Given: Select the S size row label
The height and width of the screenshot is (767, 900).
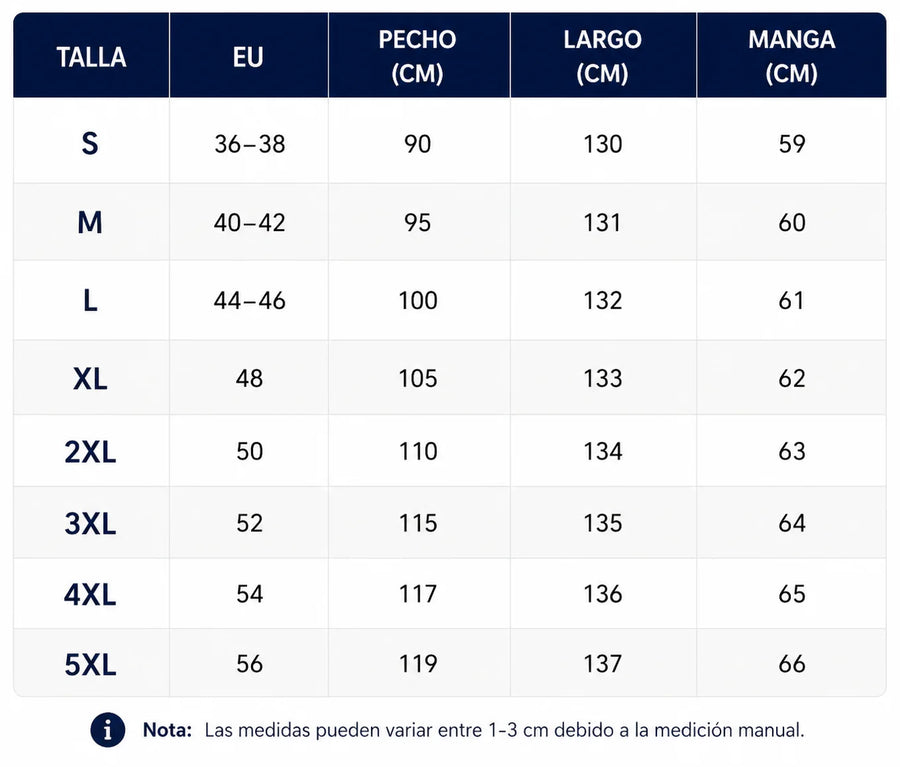Looking at the screenshot, I should point(90,143).
